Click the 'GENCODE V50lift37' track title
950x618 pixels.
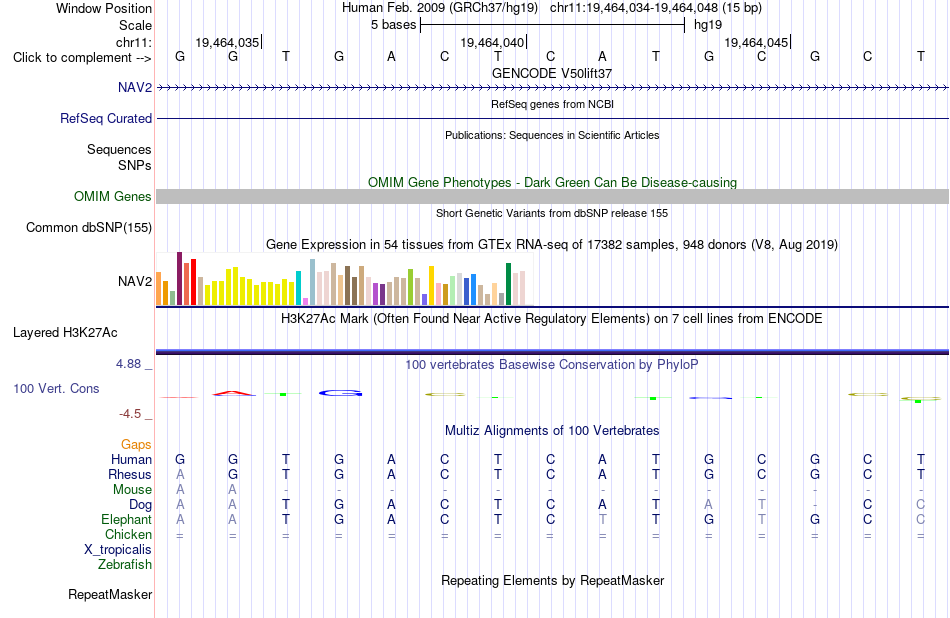click(552, 73)
